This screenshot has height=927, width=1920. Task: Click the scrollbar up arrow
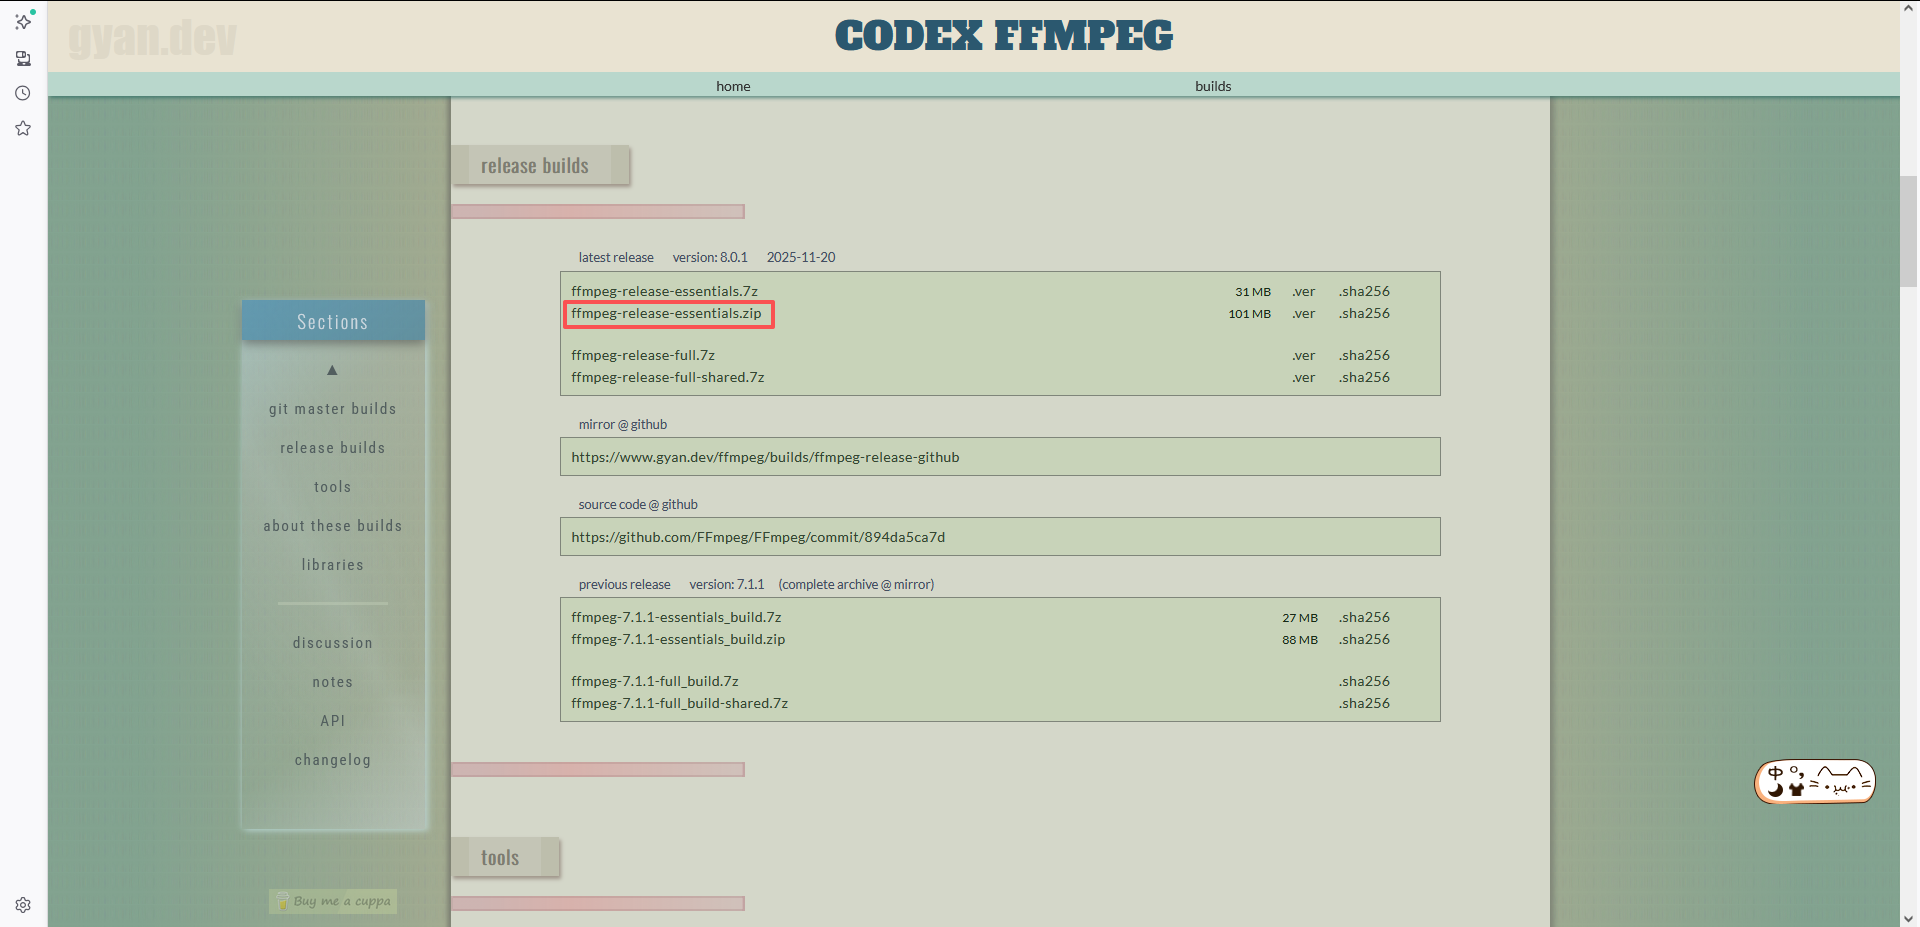(x=1909, y=8)
